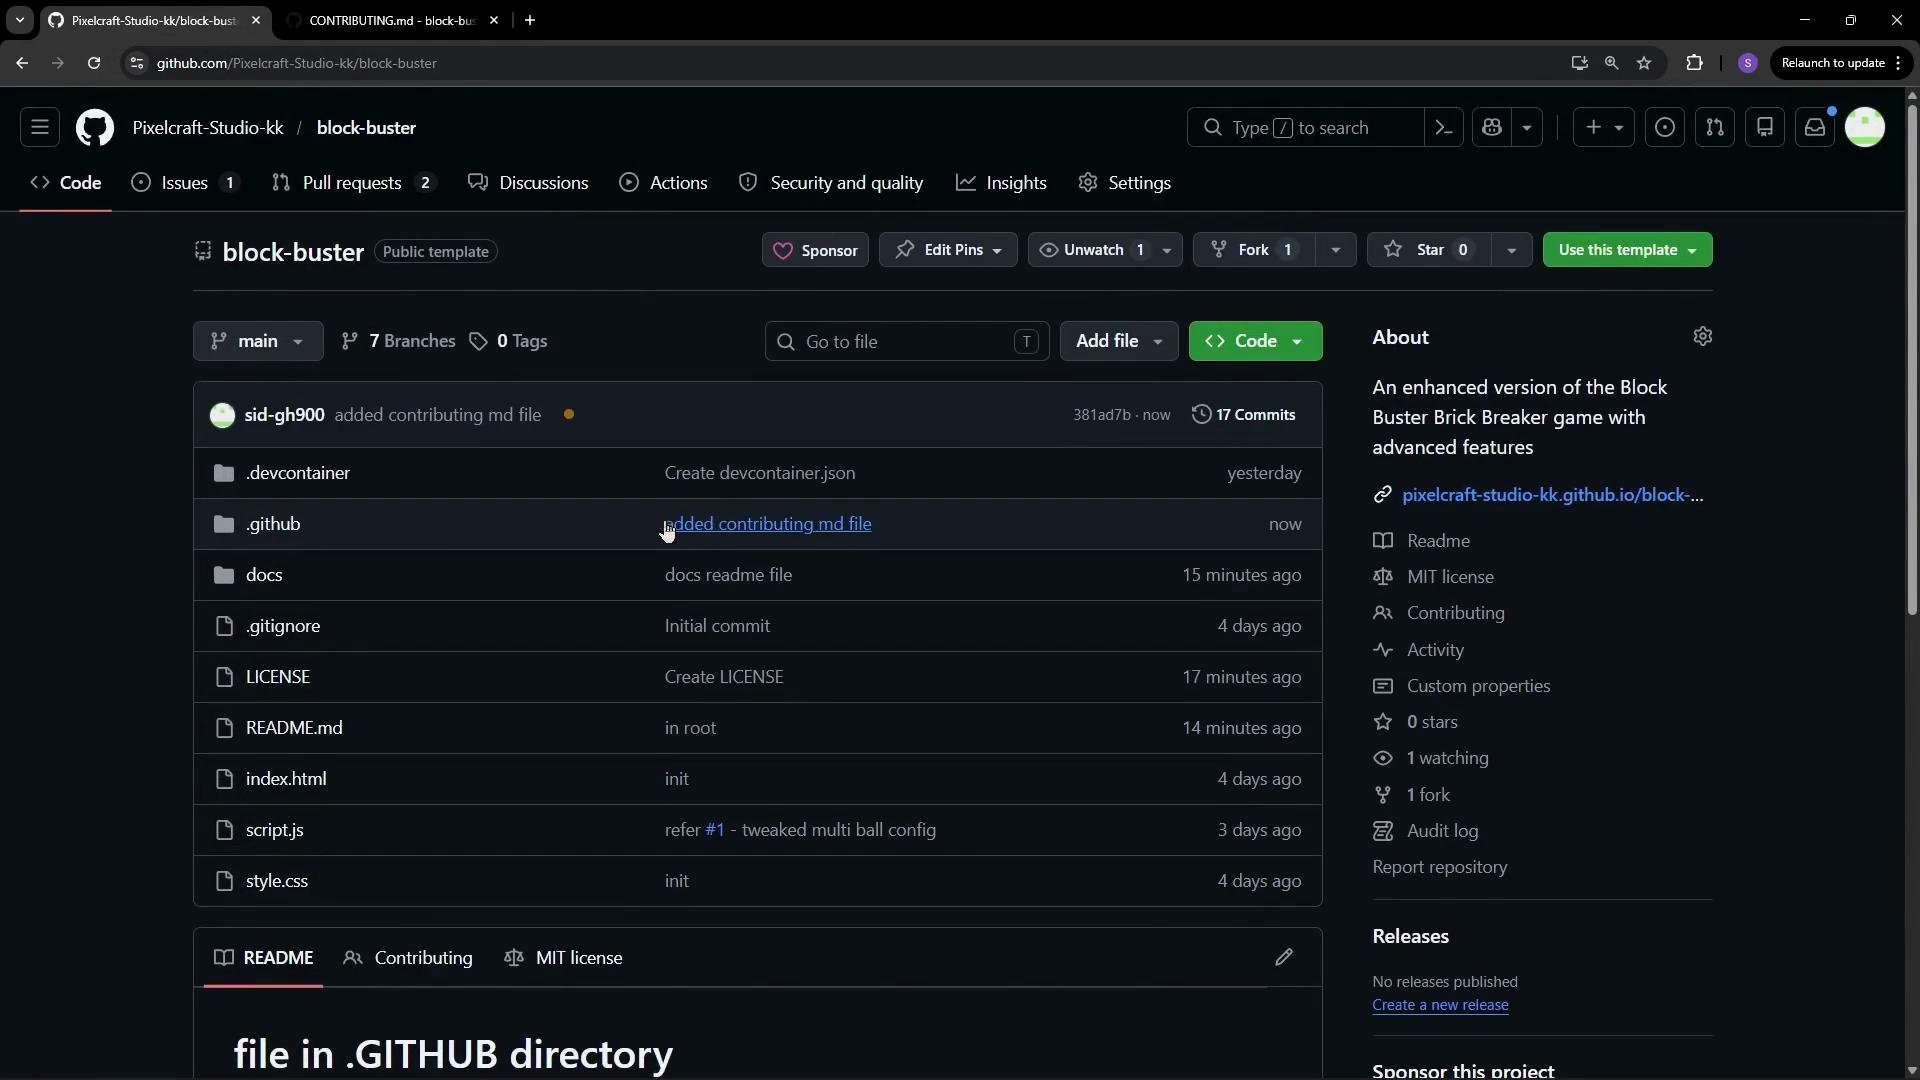This screenshot has width=1920, height=1080.
Task: Open the issues shortcut icon in header
Action: (1665, 127)
